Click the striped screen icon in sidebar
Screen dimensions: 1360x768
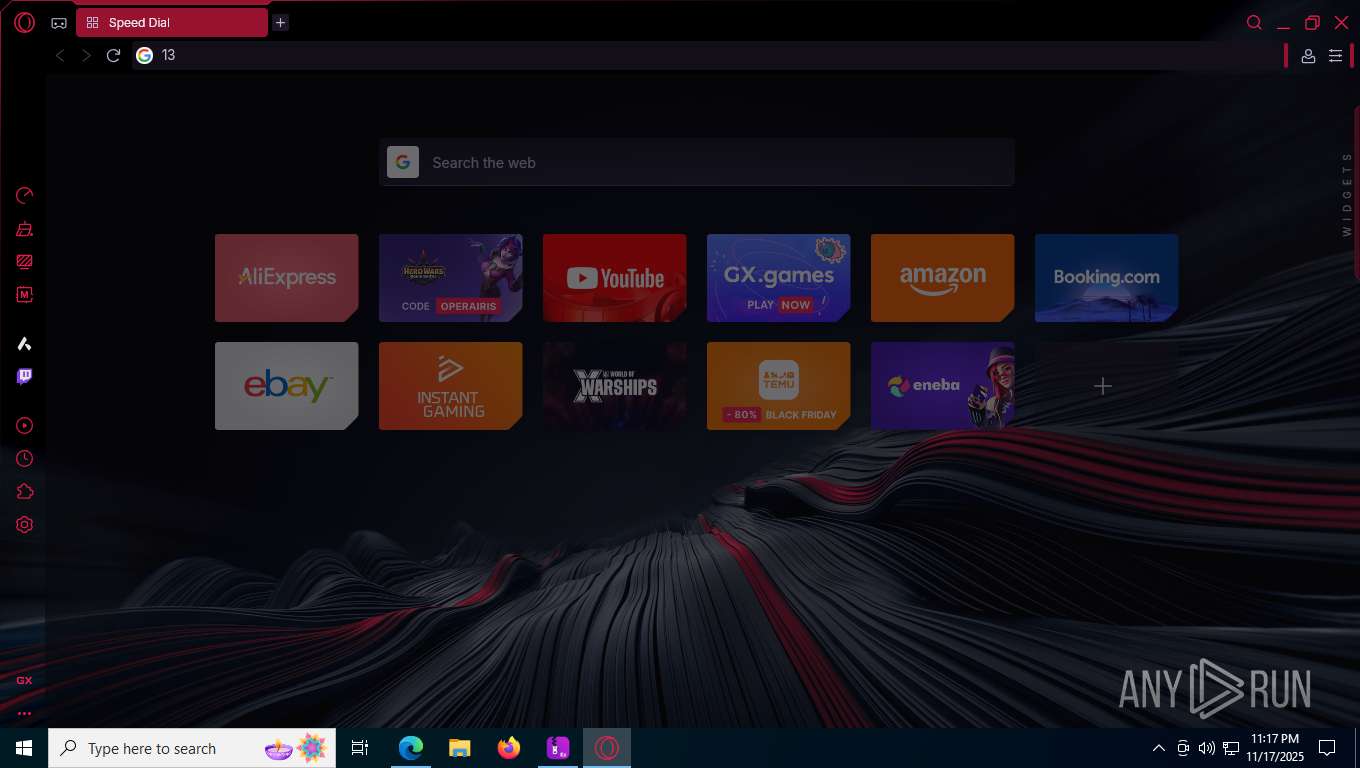pos(24,262)
